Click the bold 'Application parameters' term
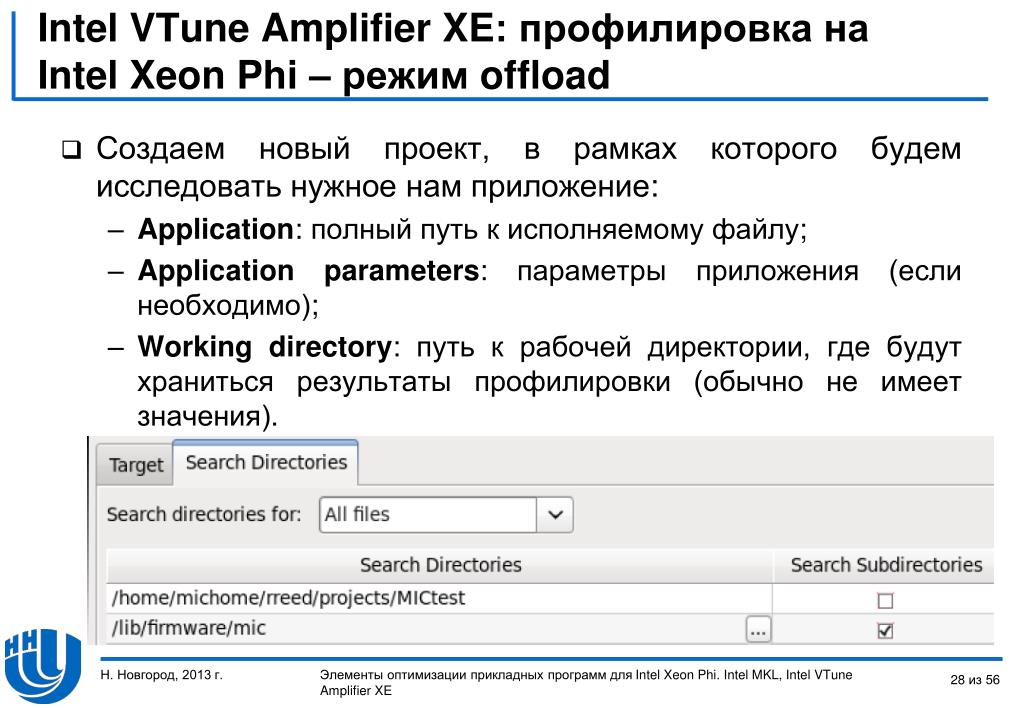 (x=308, y=270)
